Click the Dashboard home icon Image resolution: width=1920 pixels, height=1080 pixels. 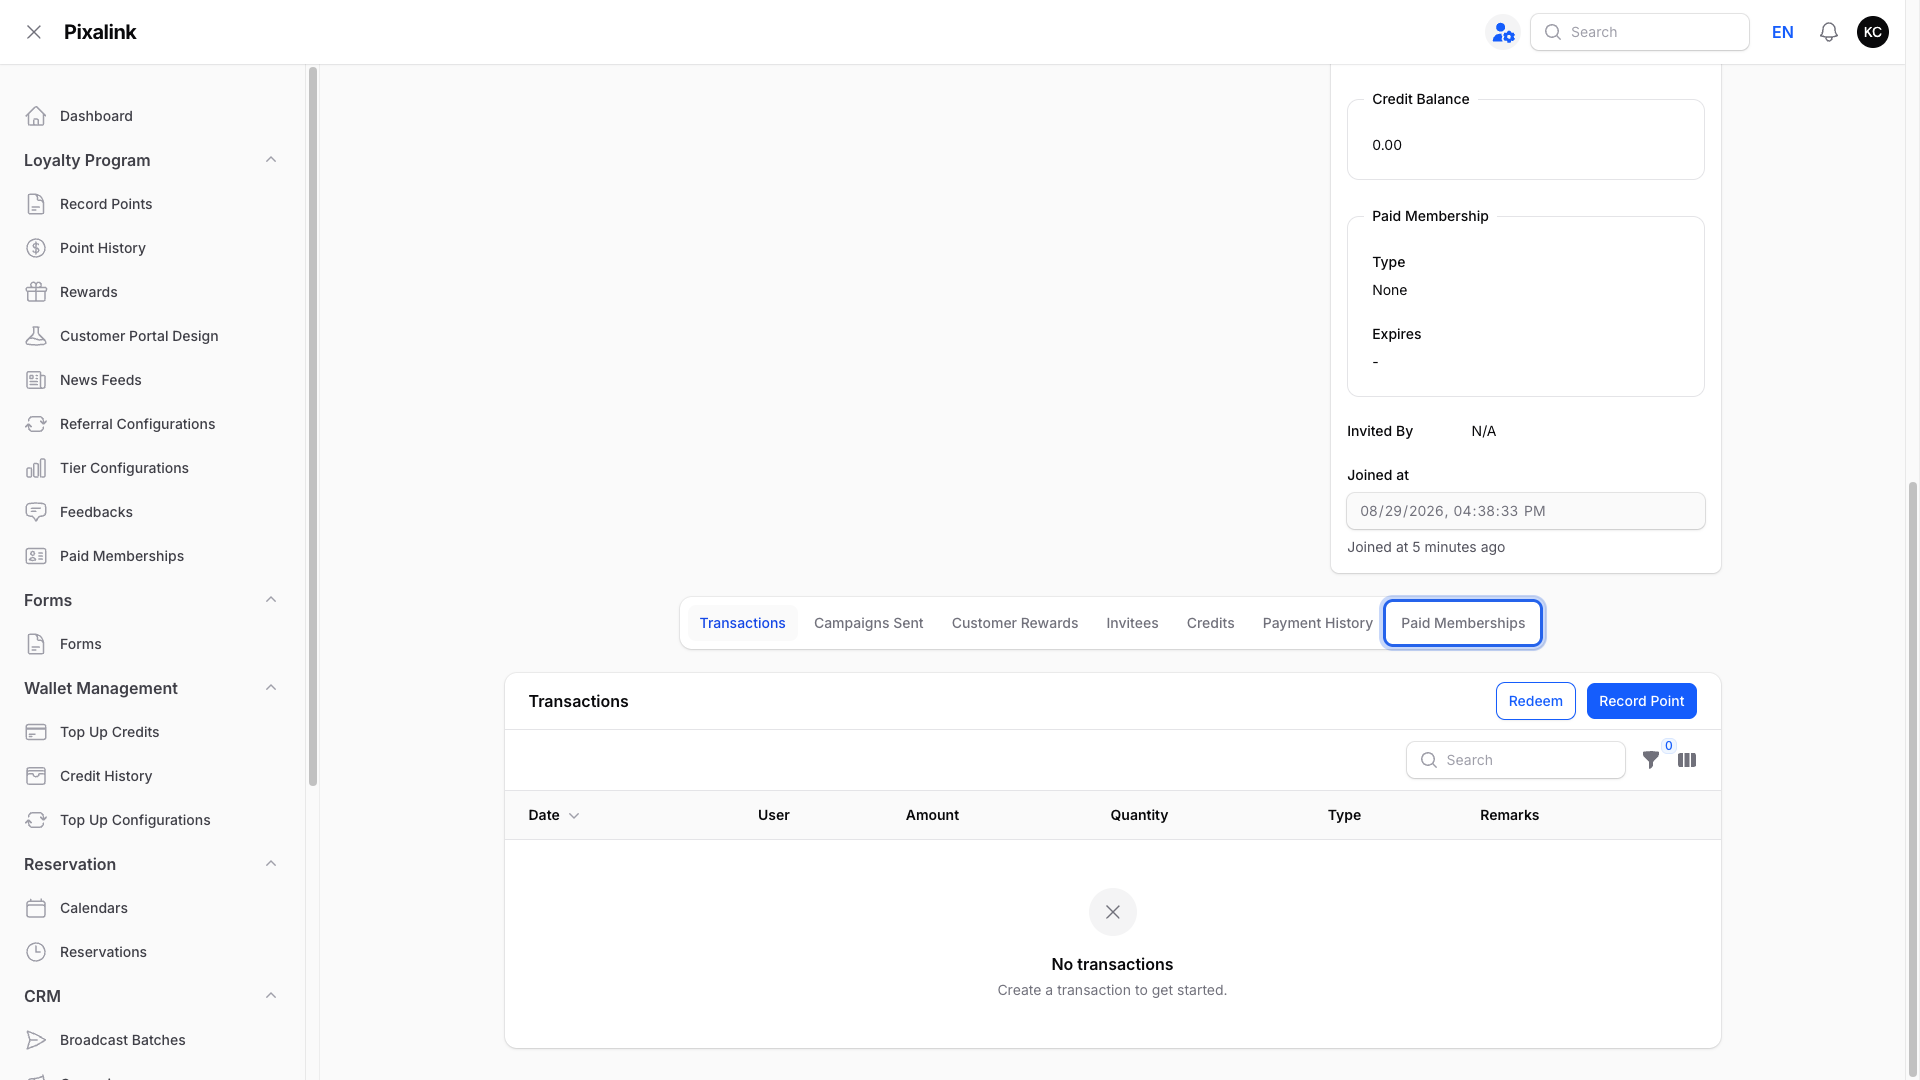tap(36, 116)
